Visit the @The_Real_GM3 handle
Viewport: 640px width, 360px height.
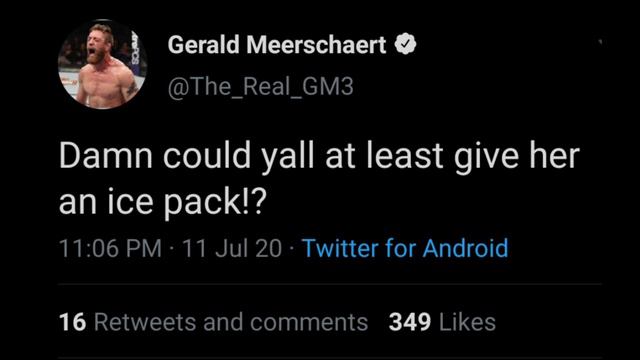click(260, 87)
